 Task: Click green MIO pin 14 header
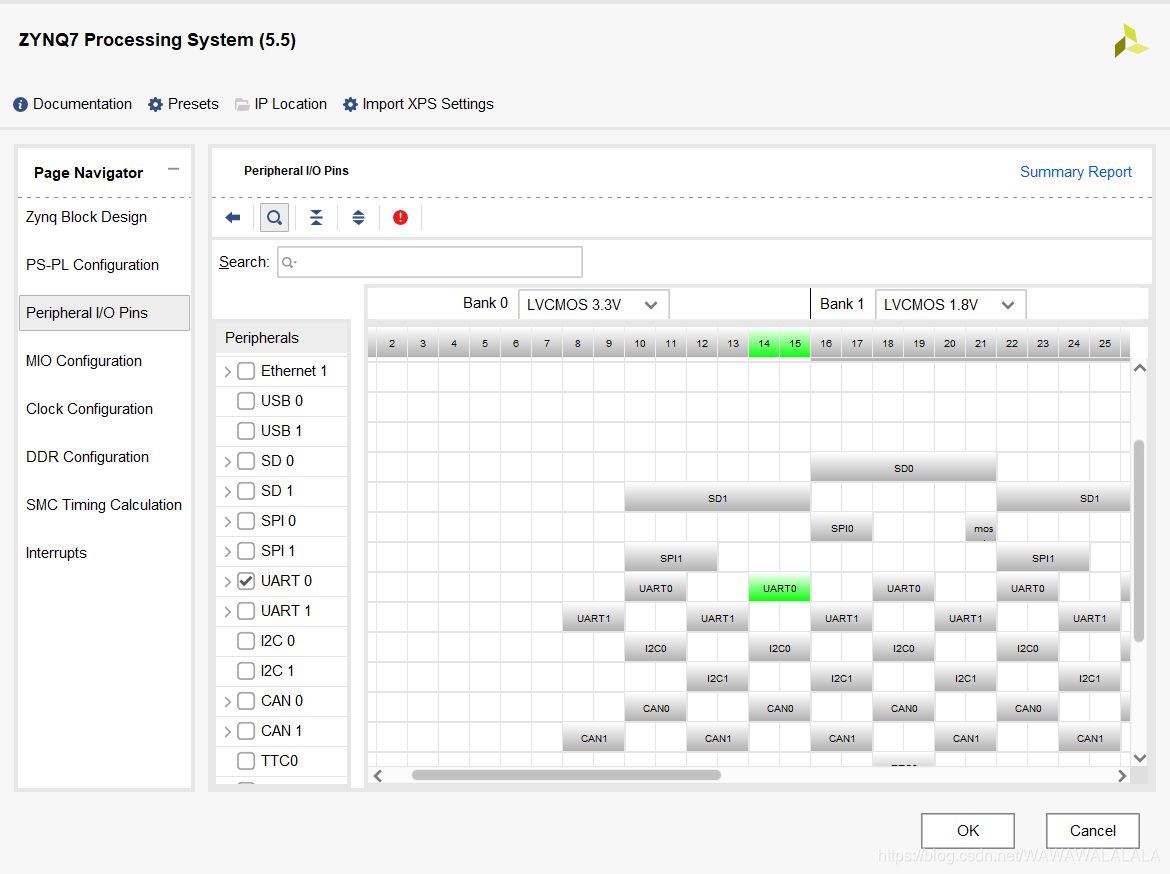coord(764,343)
